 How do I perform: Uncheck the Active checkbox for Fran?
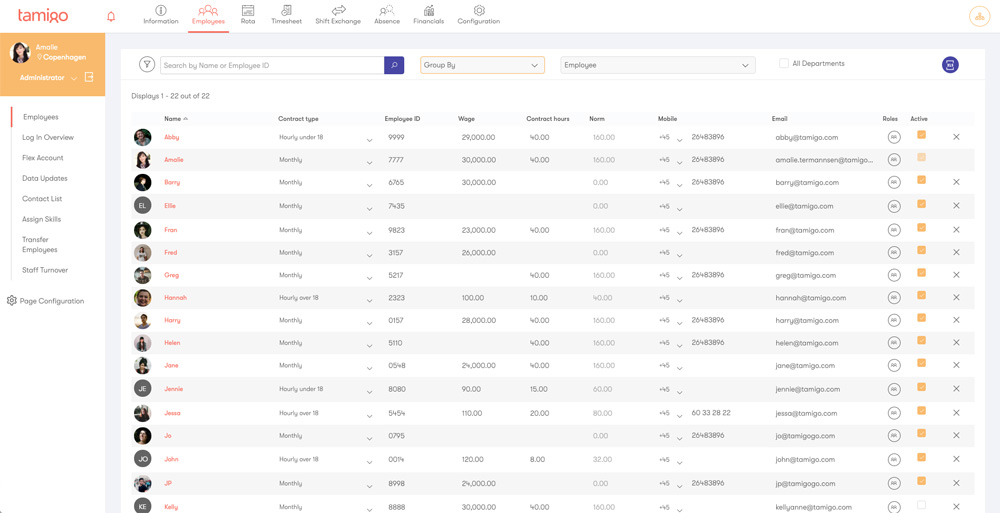click(x=921, y=229)
